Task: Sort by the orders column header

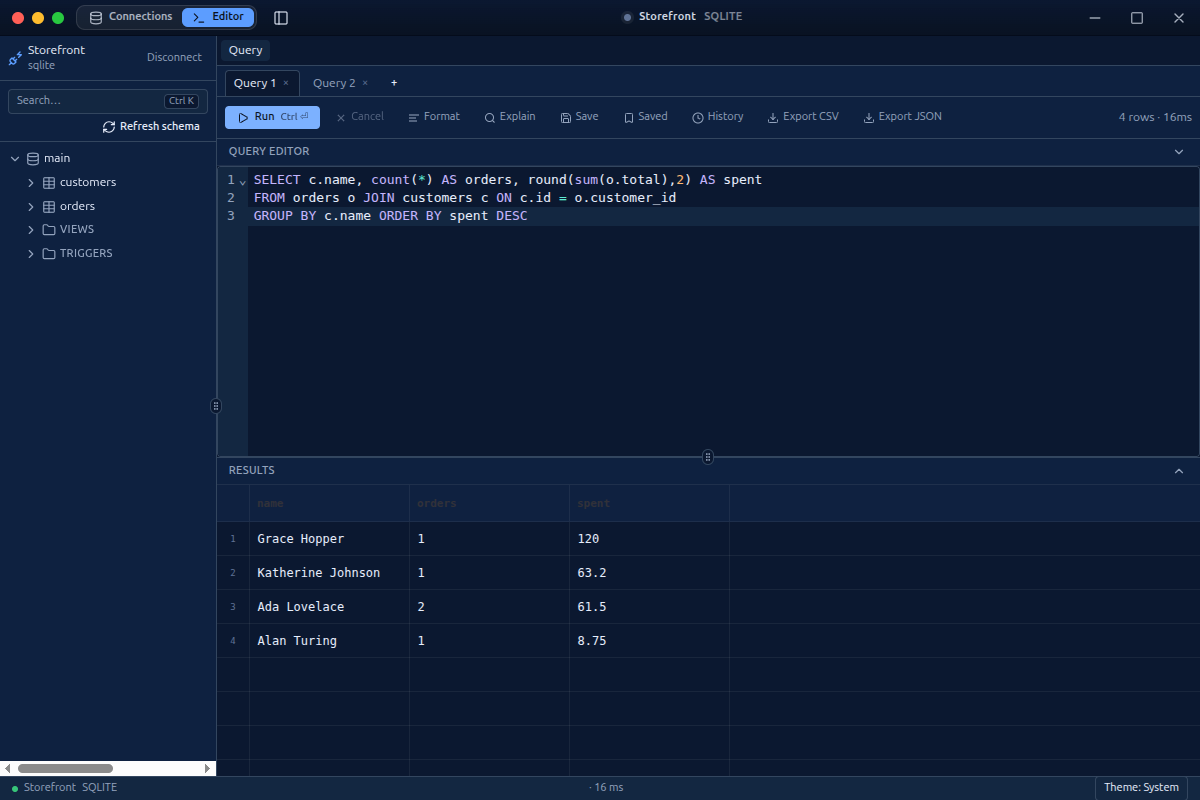Action: [489, 503]
